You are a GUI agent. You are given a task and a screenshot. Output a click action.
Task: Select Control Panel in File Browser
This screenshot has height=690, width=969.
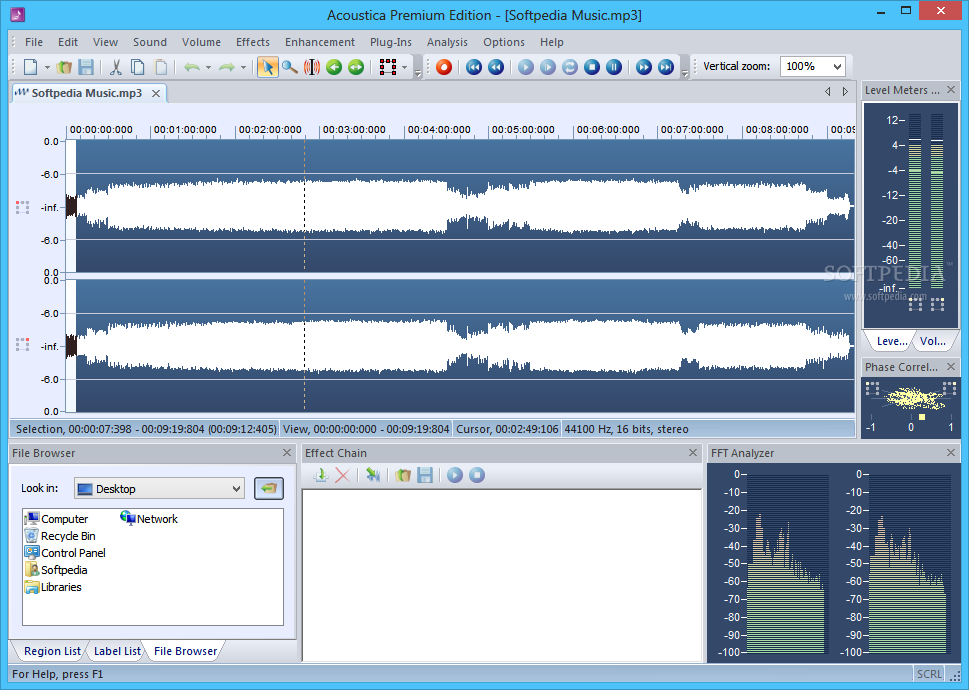click(x=66, y=553)
